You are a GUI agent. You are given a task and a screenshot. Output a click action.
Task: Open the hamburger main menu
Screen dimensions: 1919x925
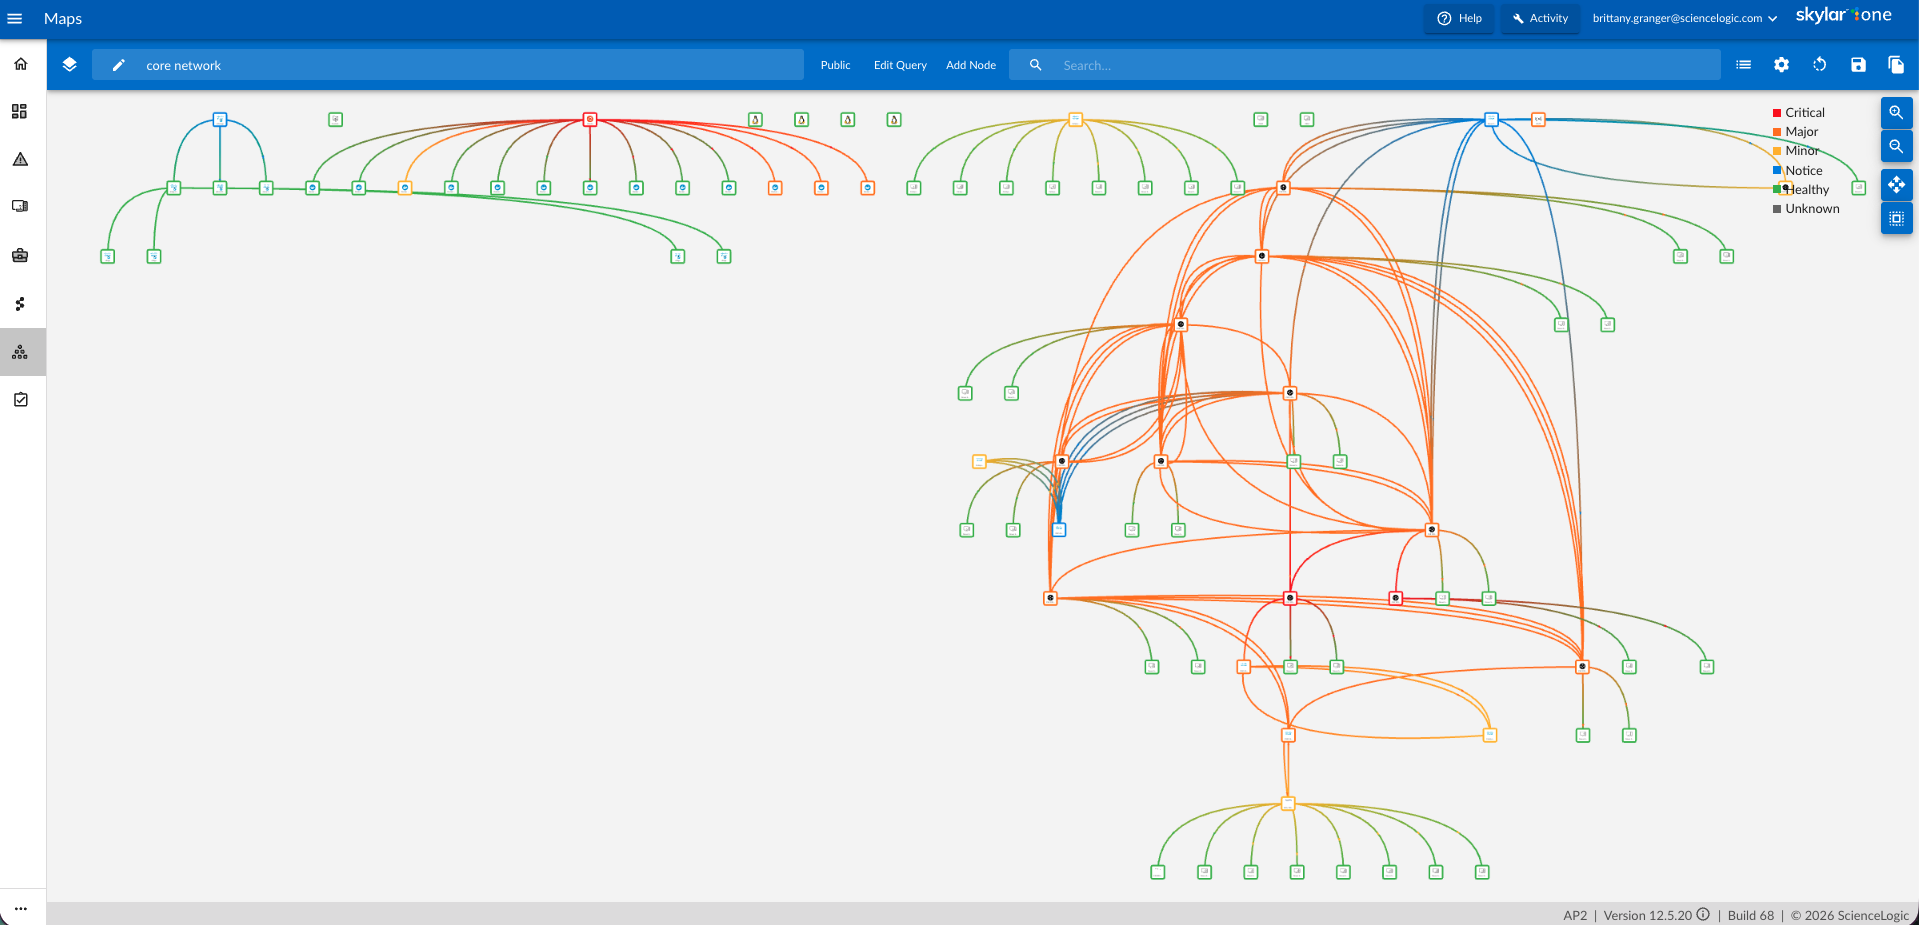[x=15, y=18]
